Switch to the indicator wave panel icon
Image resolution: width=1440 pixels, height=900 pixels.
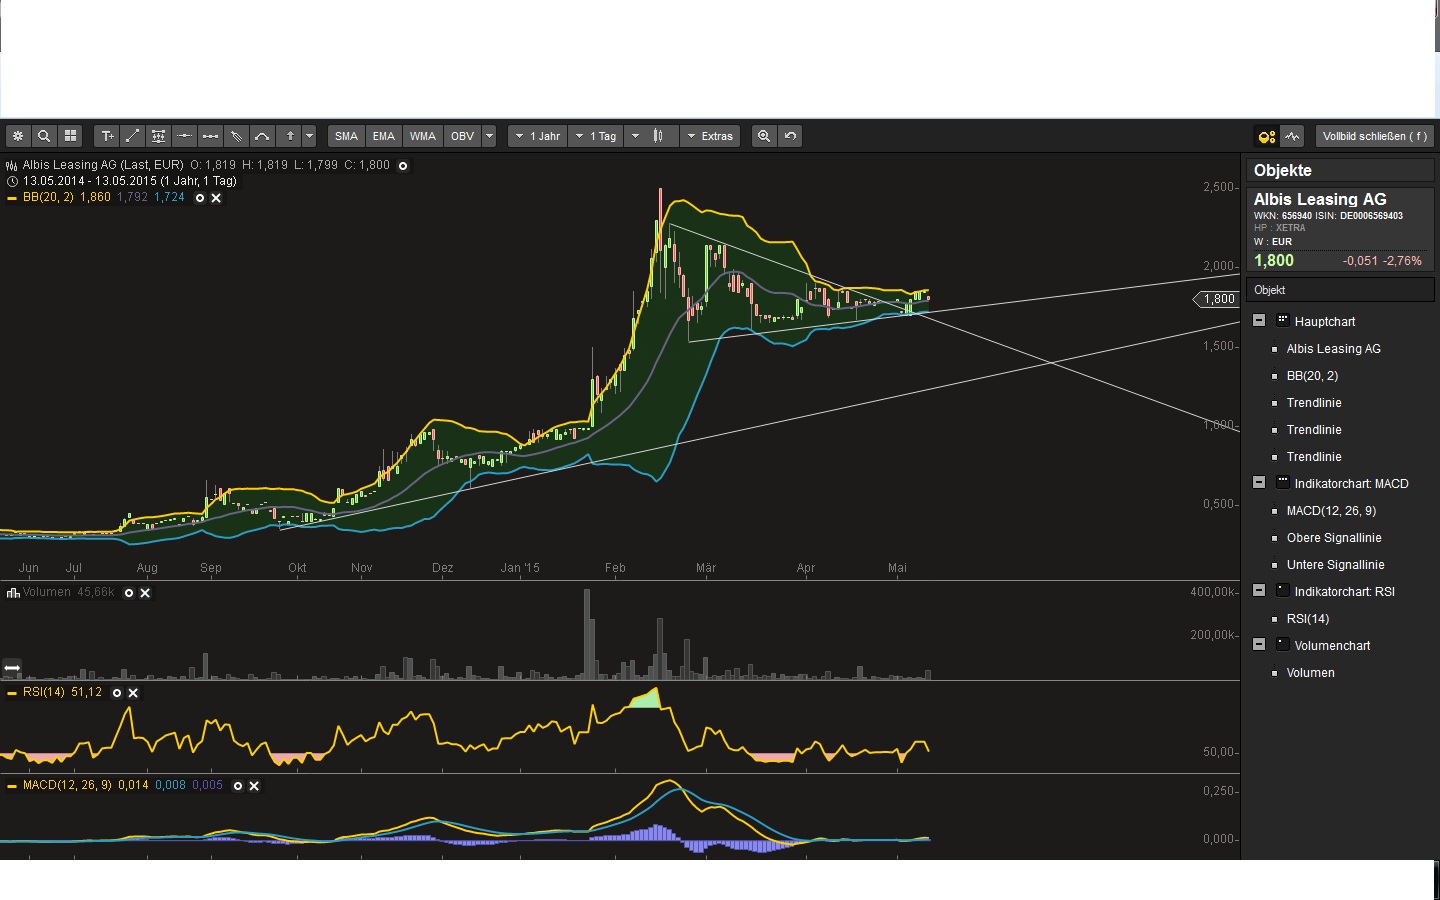click(1293, 136)
